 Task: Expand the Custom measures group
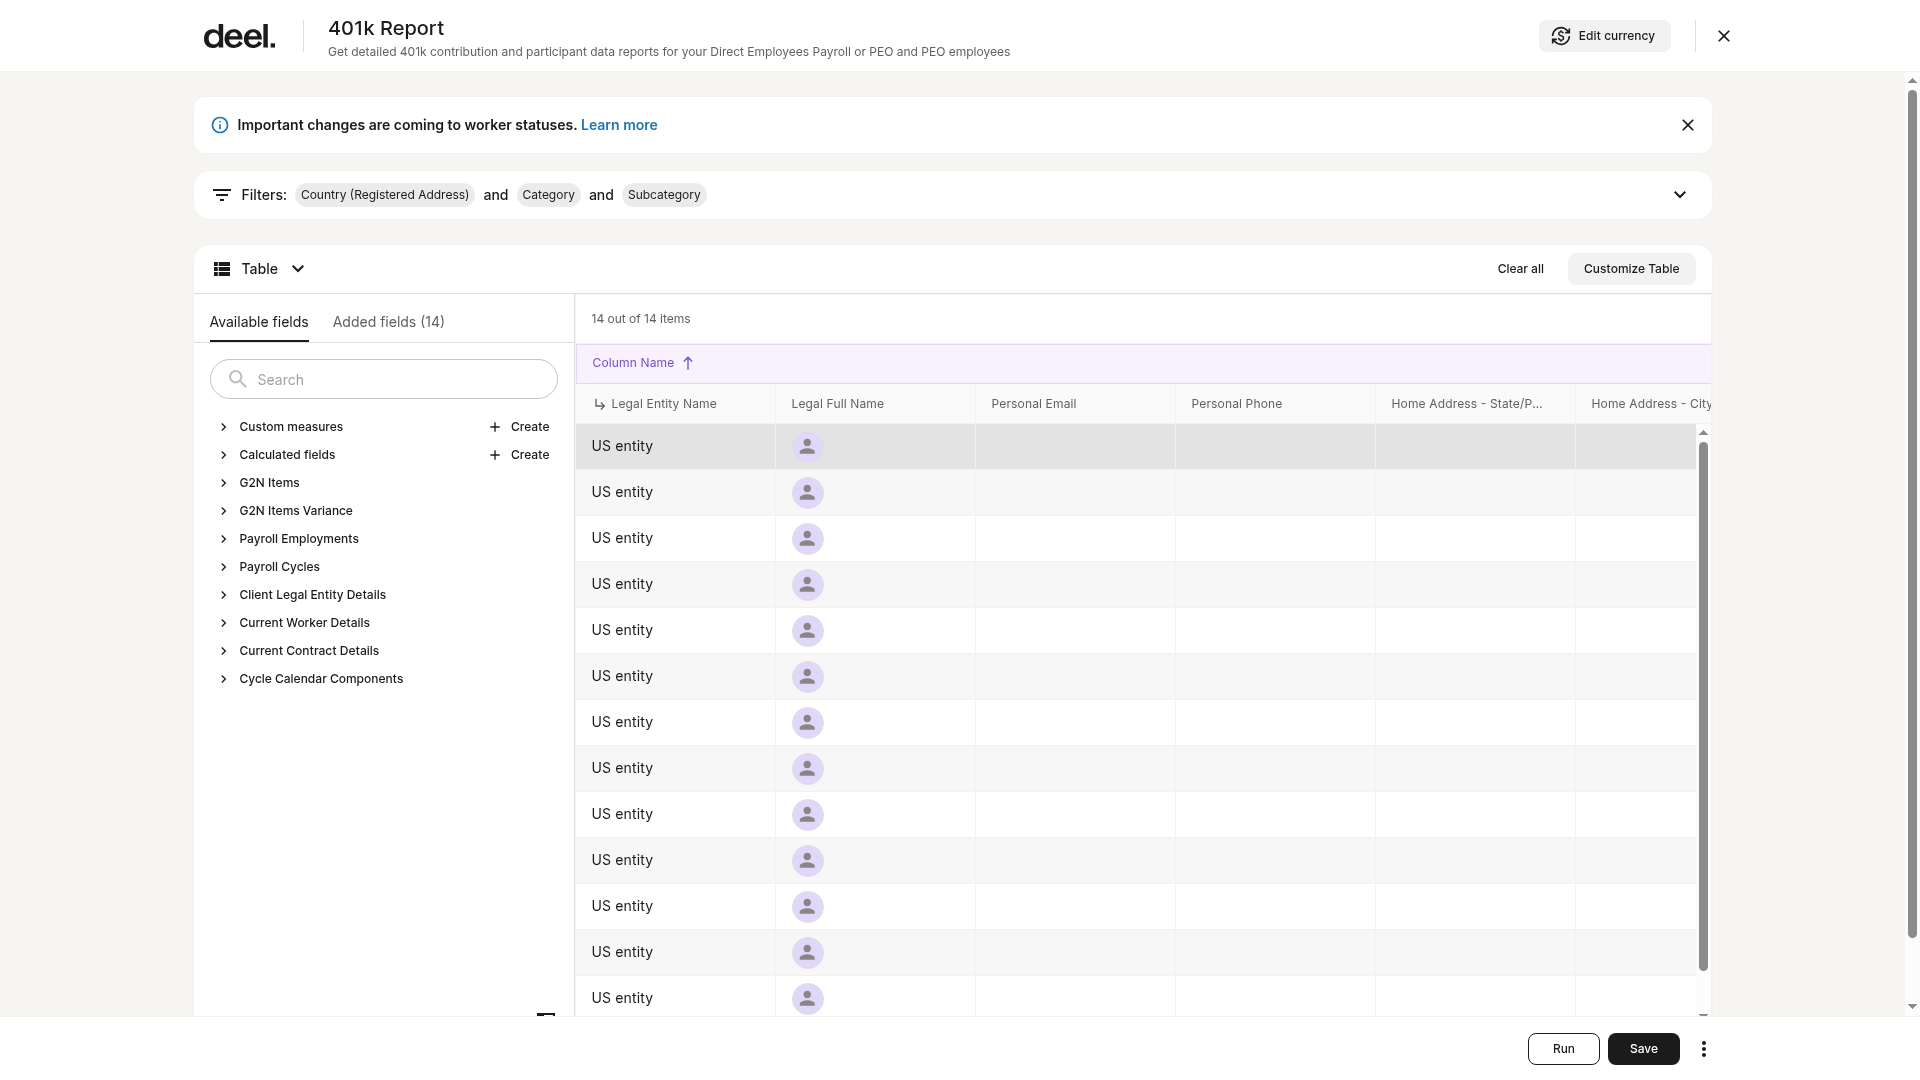224,427
